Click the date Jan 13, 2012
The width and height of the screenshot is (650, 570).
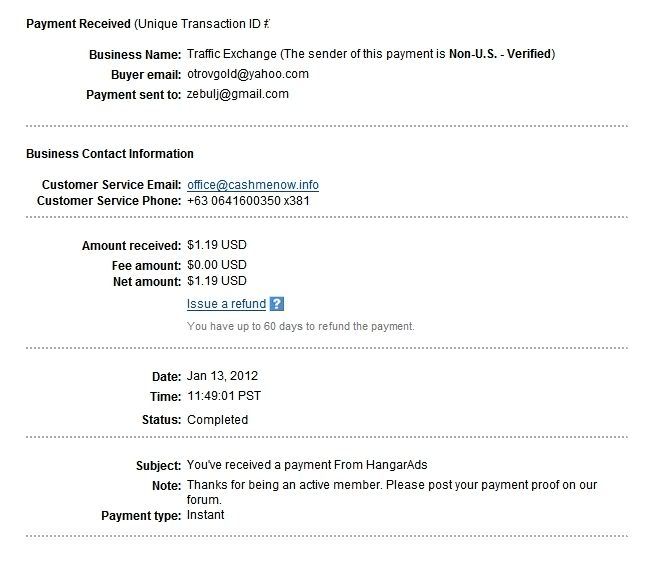coord(222,376)
